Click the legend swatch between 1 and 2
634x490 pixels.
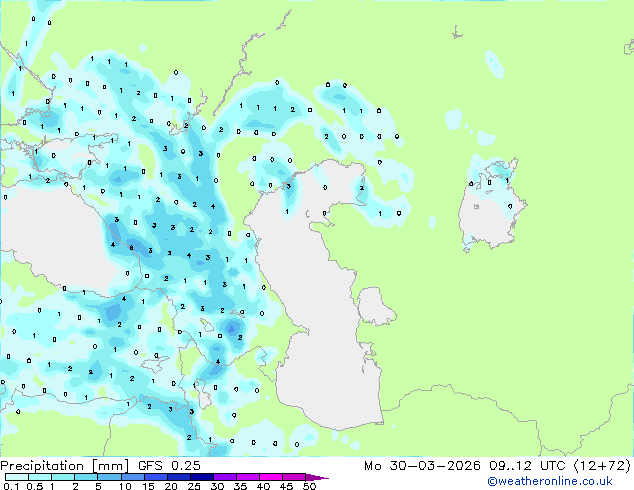click(x=63, y=477)
